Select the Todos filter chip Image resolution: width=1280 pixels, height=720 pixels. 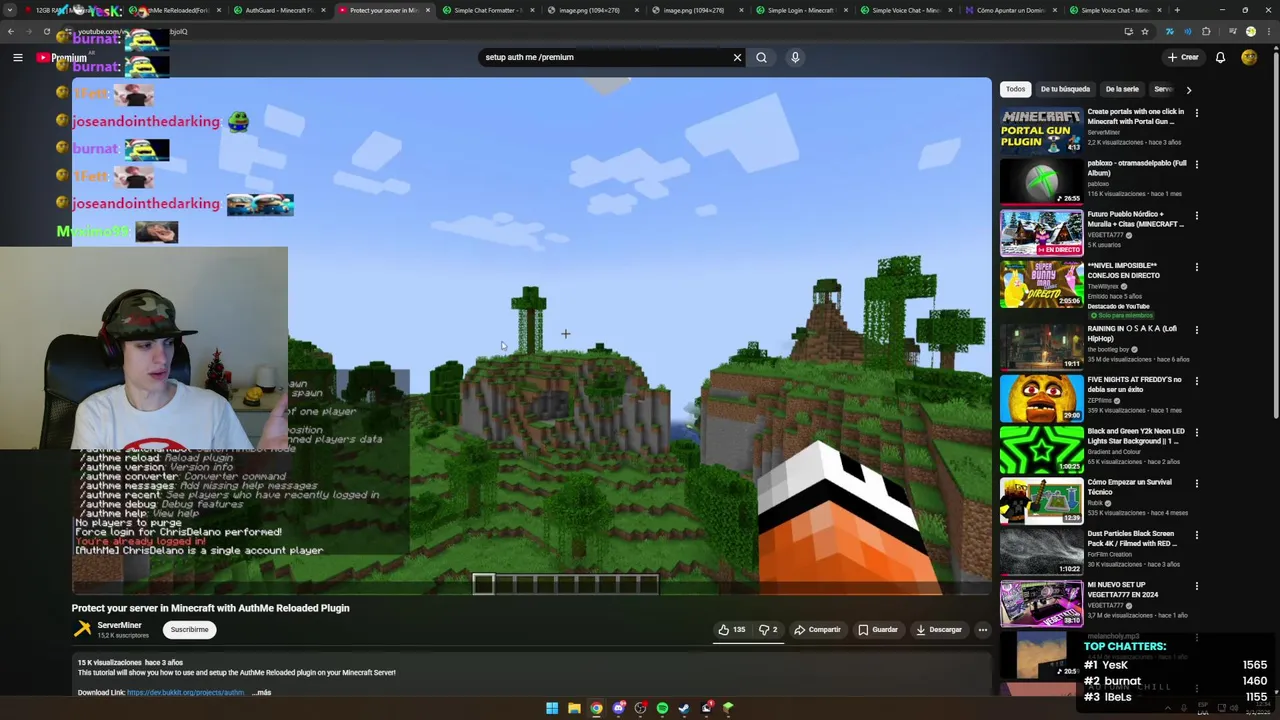[1015, 89]
